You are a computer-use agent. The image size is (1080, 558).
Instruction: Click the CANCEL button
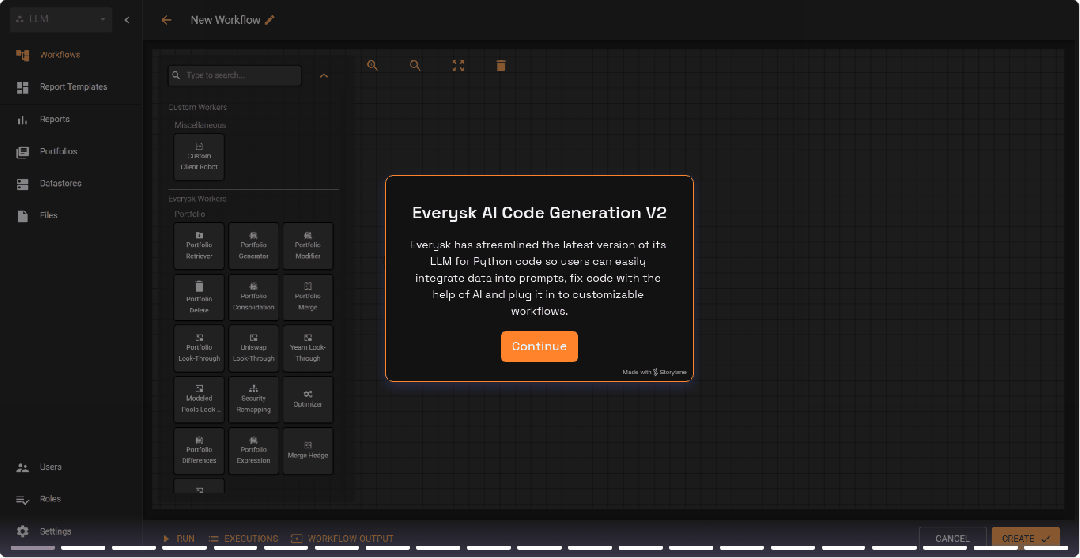tap(953, 539)
